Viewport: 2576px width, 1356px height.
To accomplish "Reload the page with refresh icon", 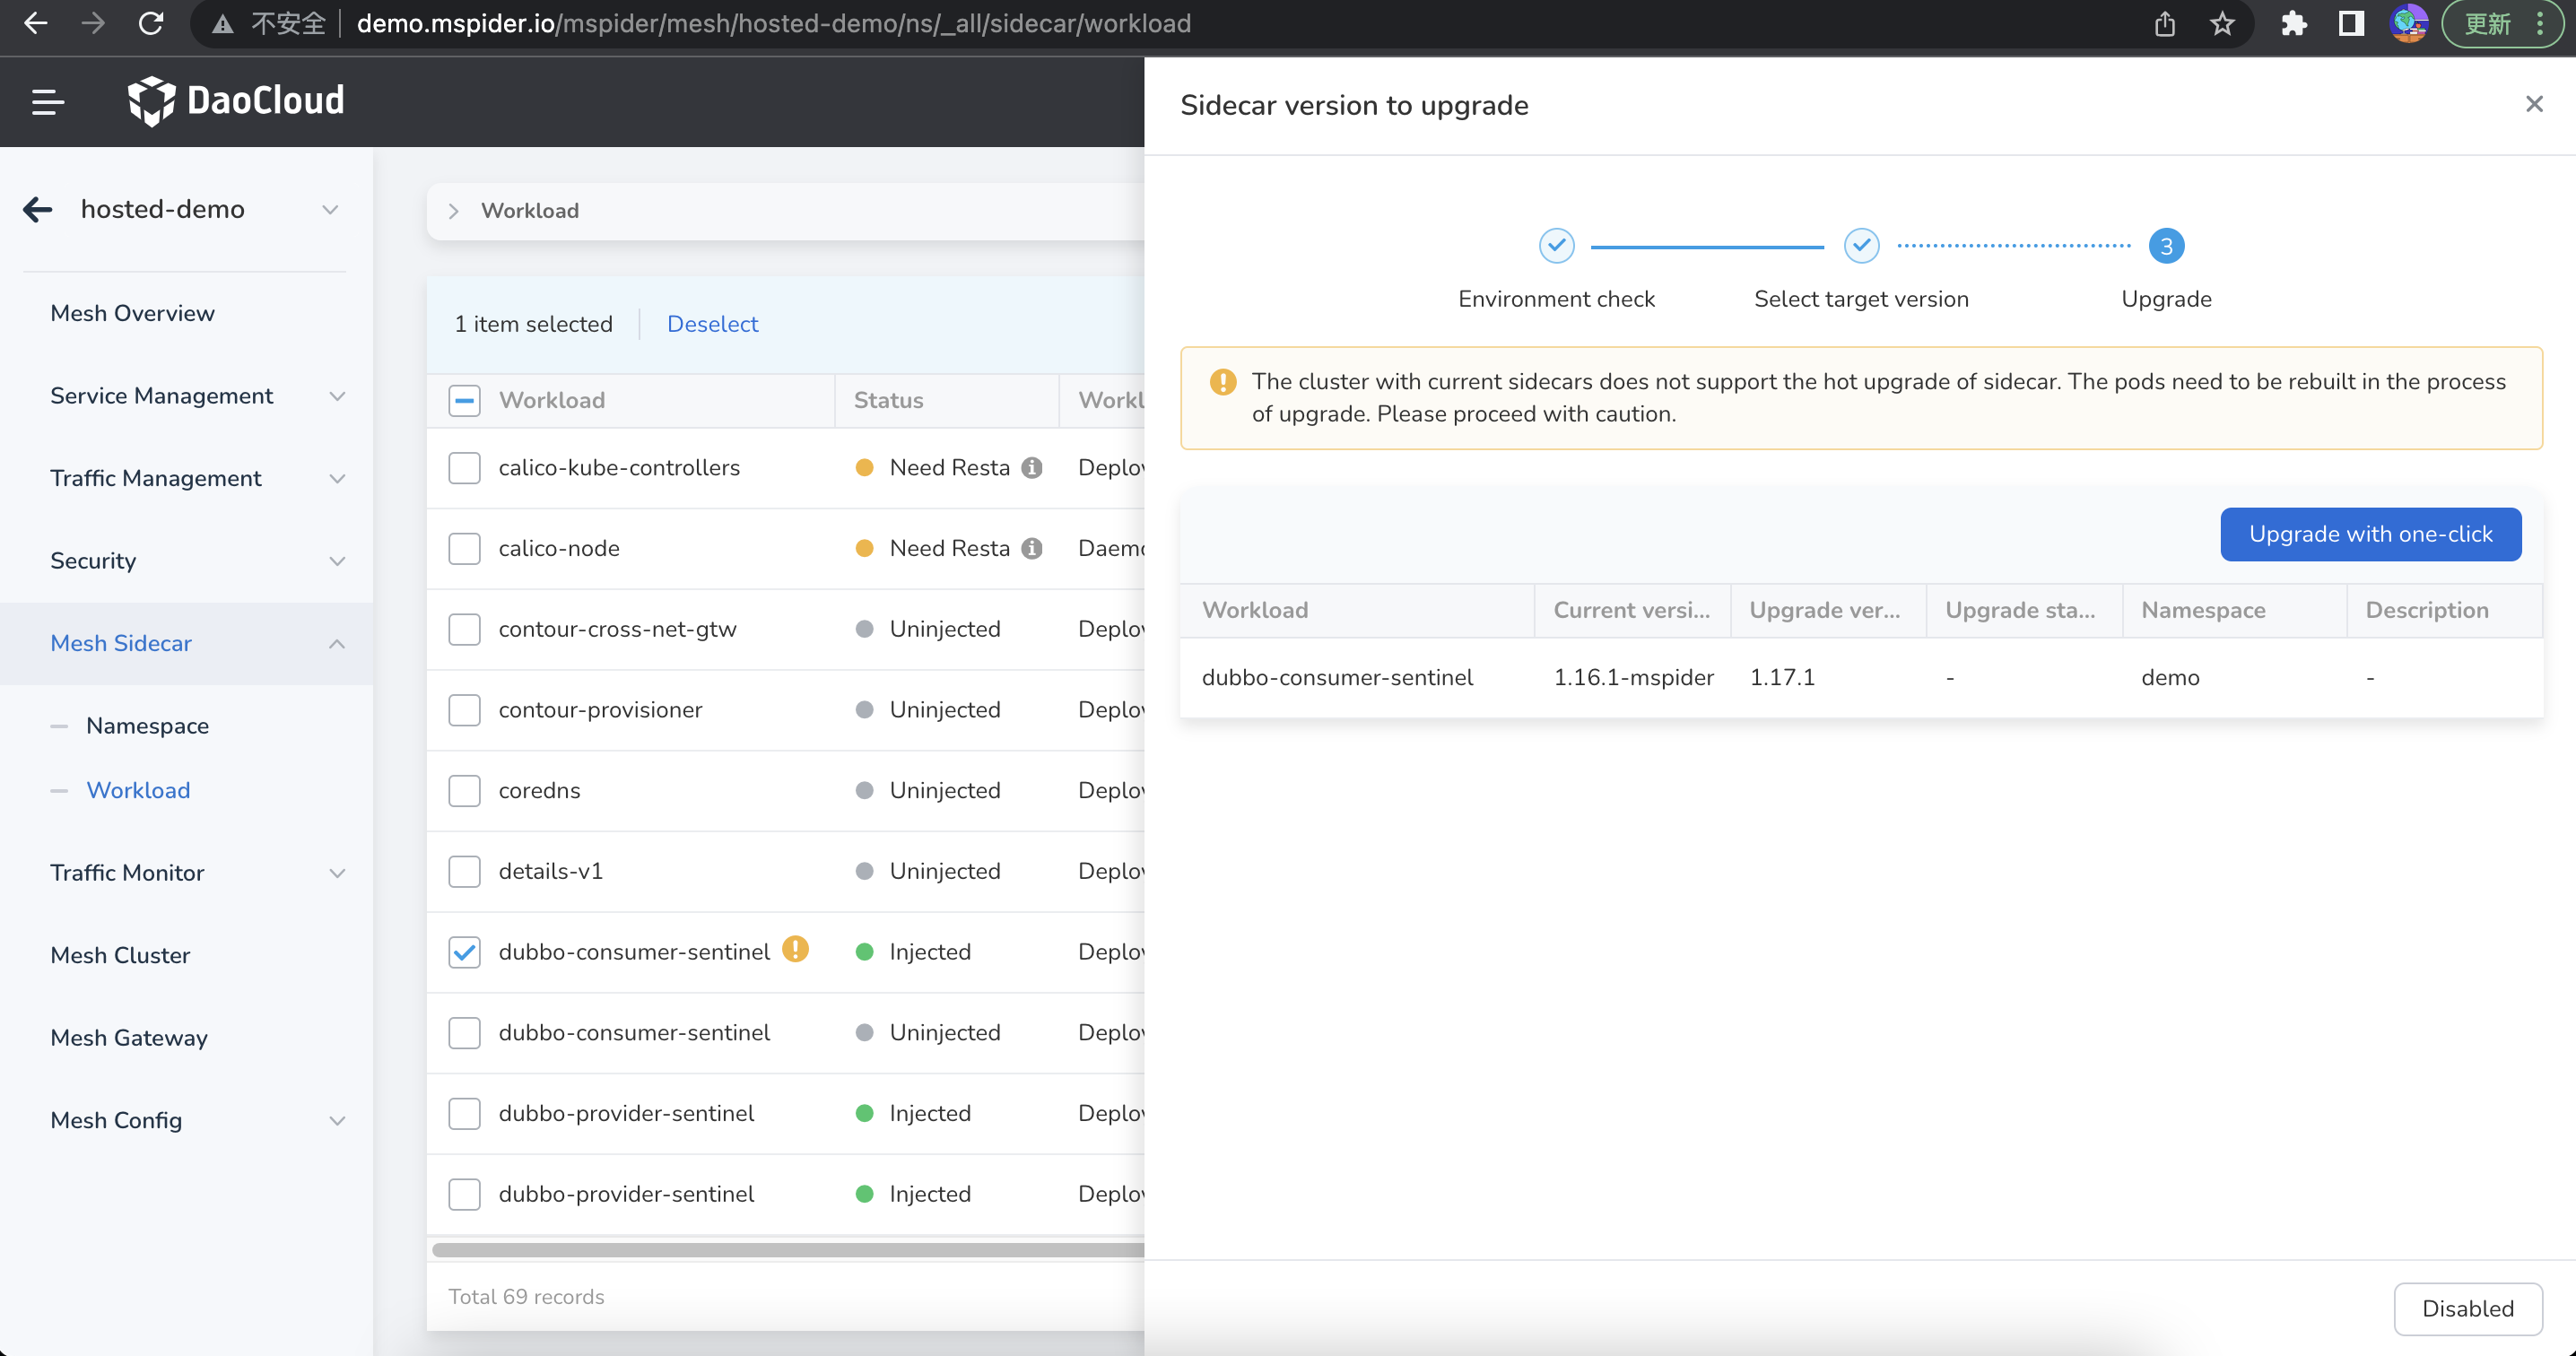I will (x=151, y=23).
